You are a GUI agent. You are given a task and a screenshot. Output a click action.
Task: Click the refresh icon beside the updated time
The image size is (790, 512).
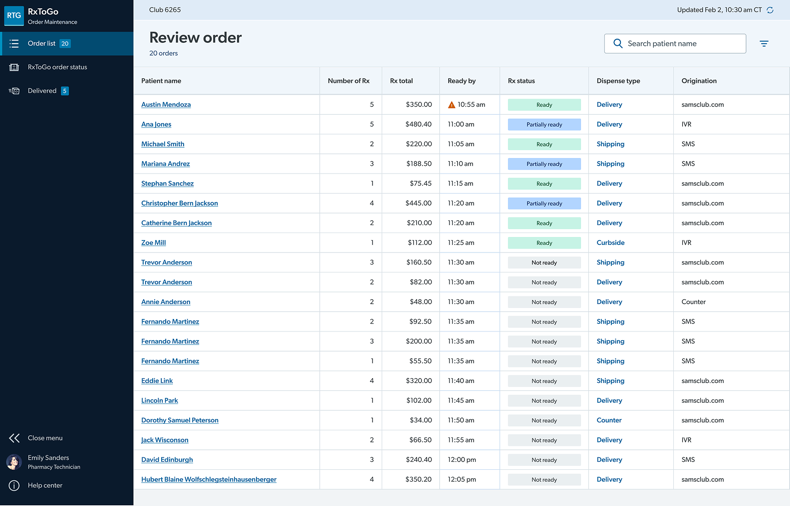(770, 10)
